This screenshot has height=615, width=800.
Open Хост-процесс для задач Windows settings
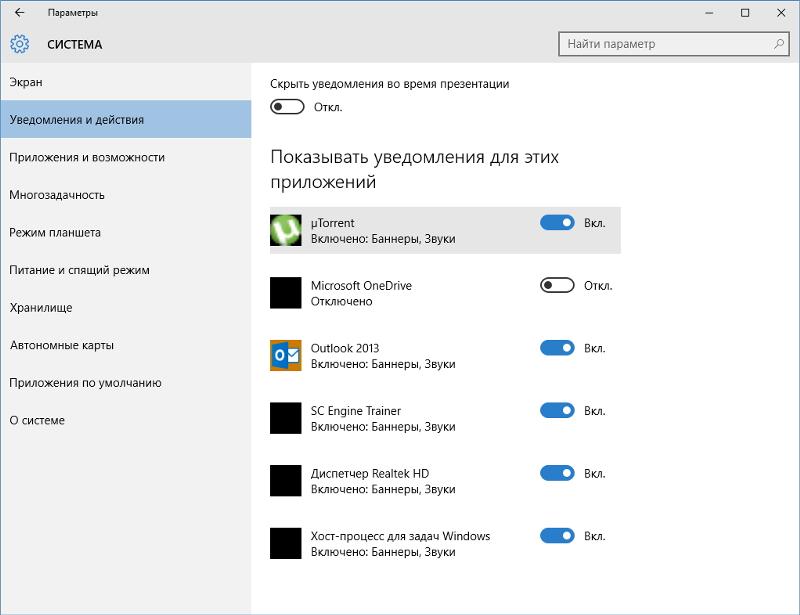coord(400,543)
